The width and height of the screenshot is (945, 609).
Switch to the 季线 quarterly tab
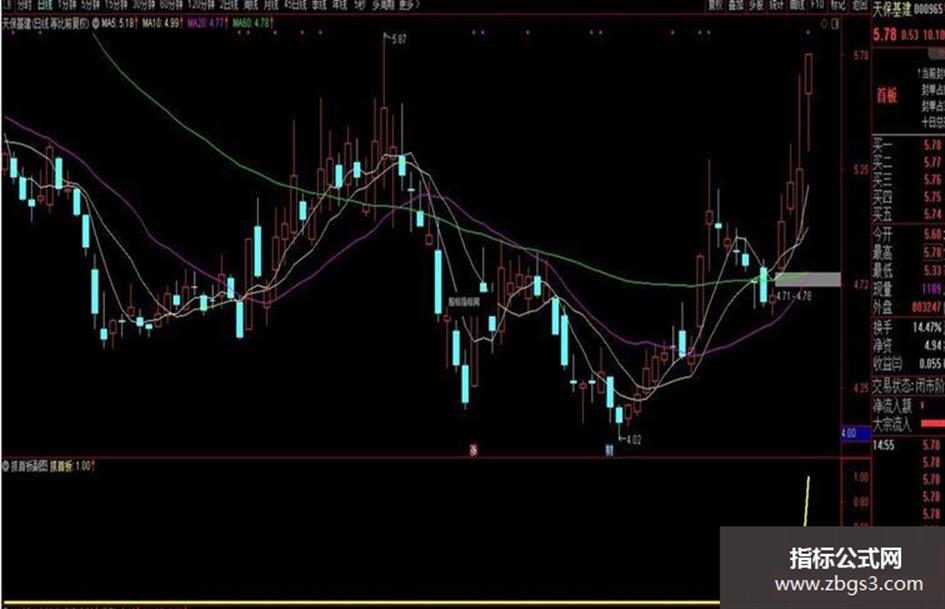319,5
